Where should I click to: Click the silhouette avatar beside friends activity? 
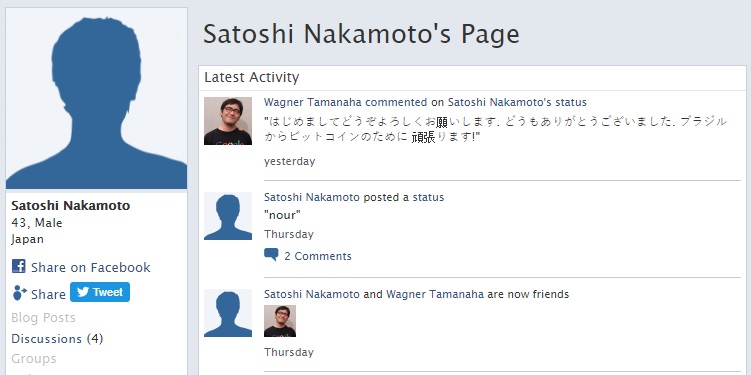coord(228,313)
